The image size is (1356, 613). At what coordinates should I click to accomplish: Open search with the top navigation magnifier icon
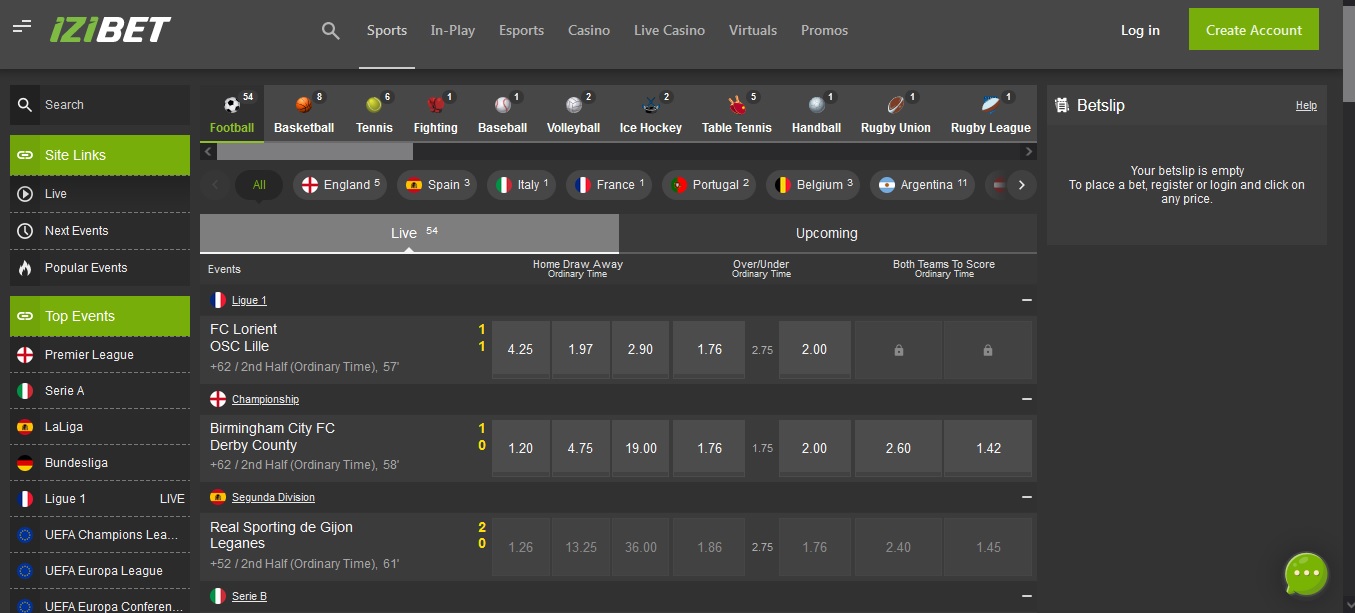(x=331, y=31)
